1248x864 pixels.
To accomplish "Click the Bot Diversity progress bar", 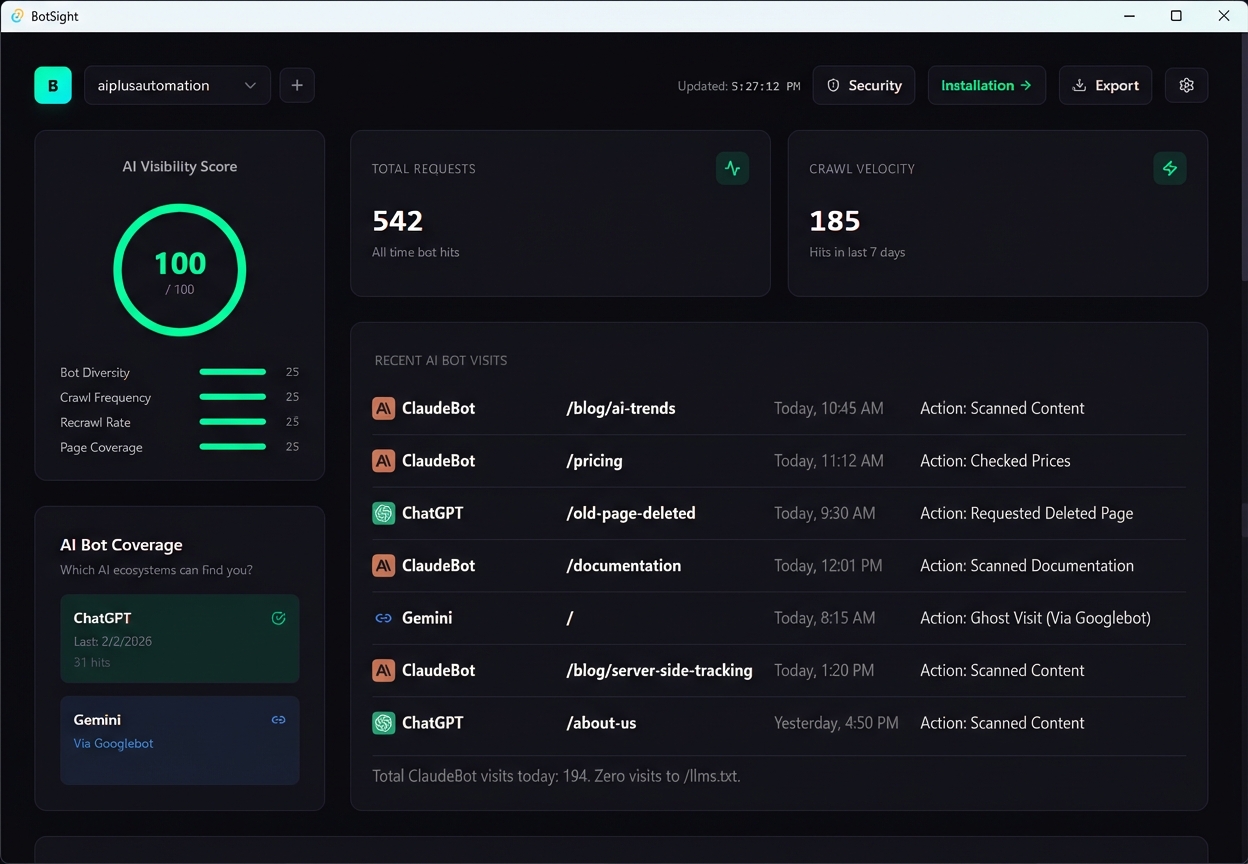I will pyautogui.click(x=232, y=371).
